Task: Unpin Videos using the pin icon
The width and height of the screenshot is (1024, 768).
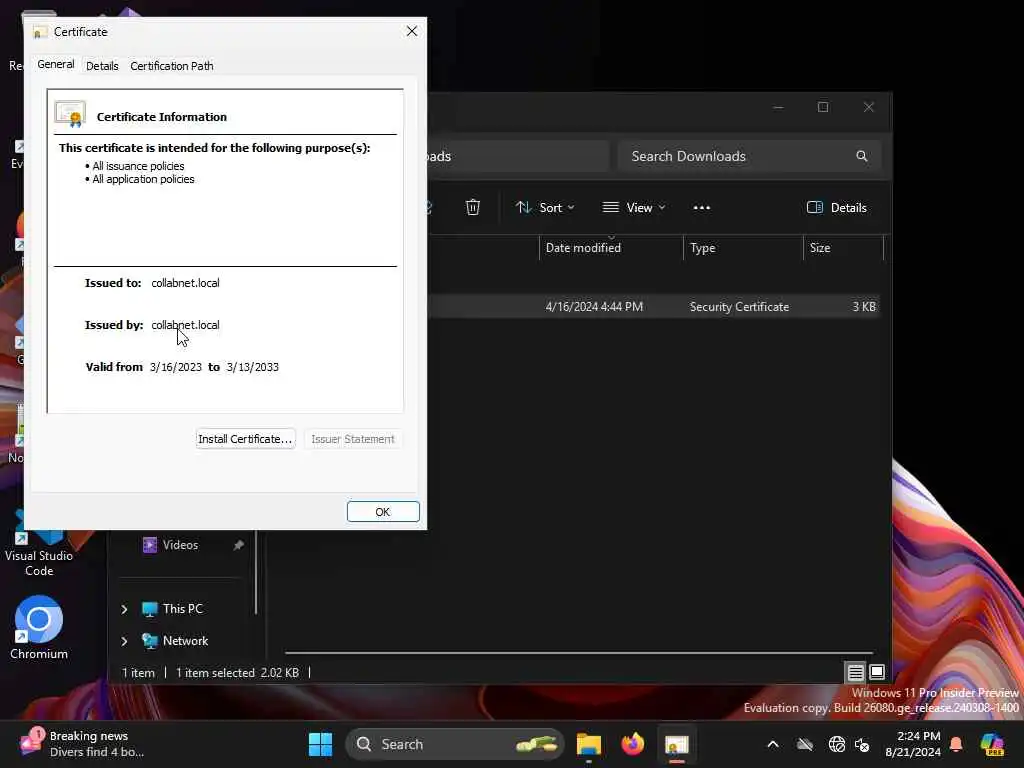Action: tap(238, 545)
